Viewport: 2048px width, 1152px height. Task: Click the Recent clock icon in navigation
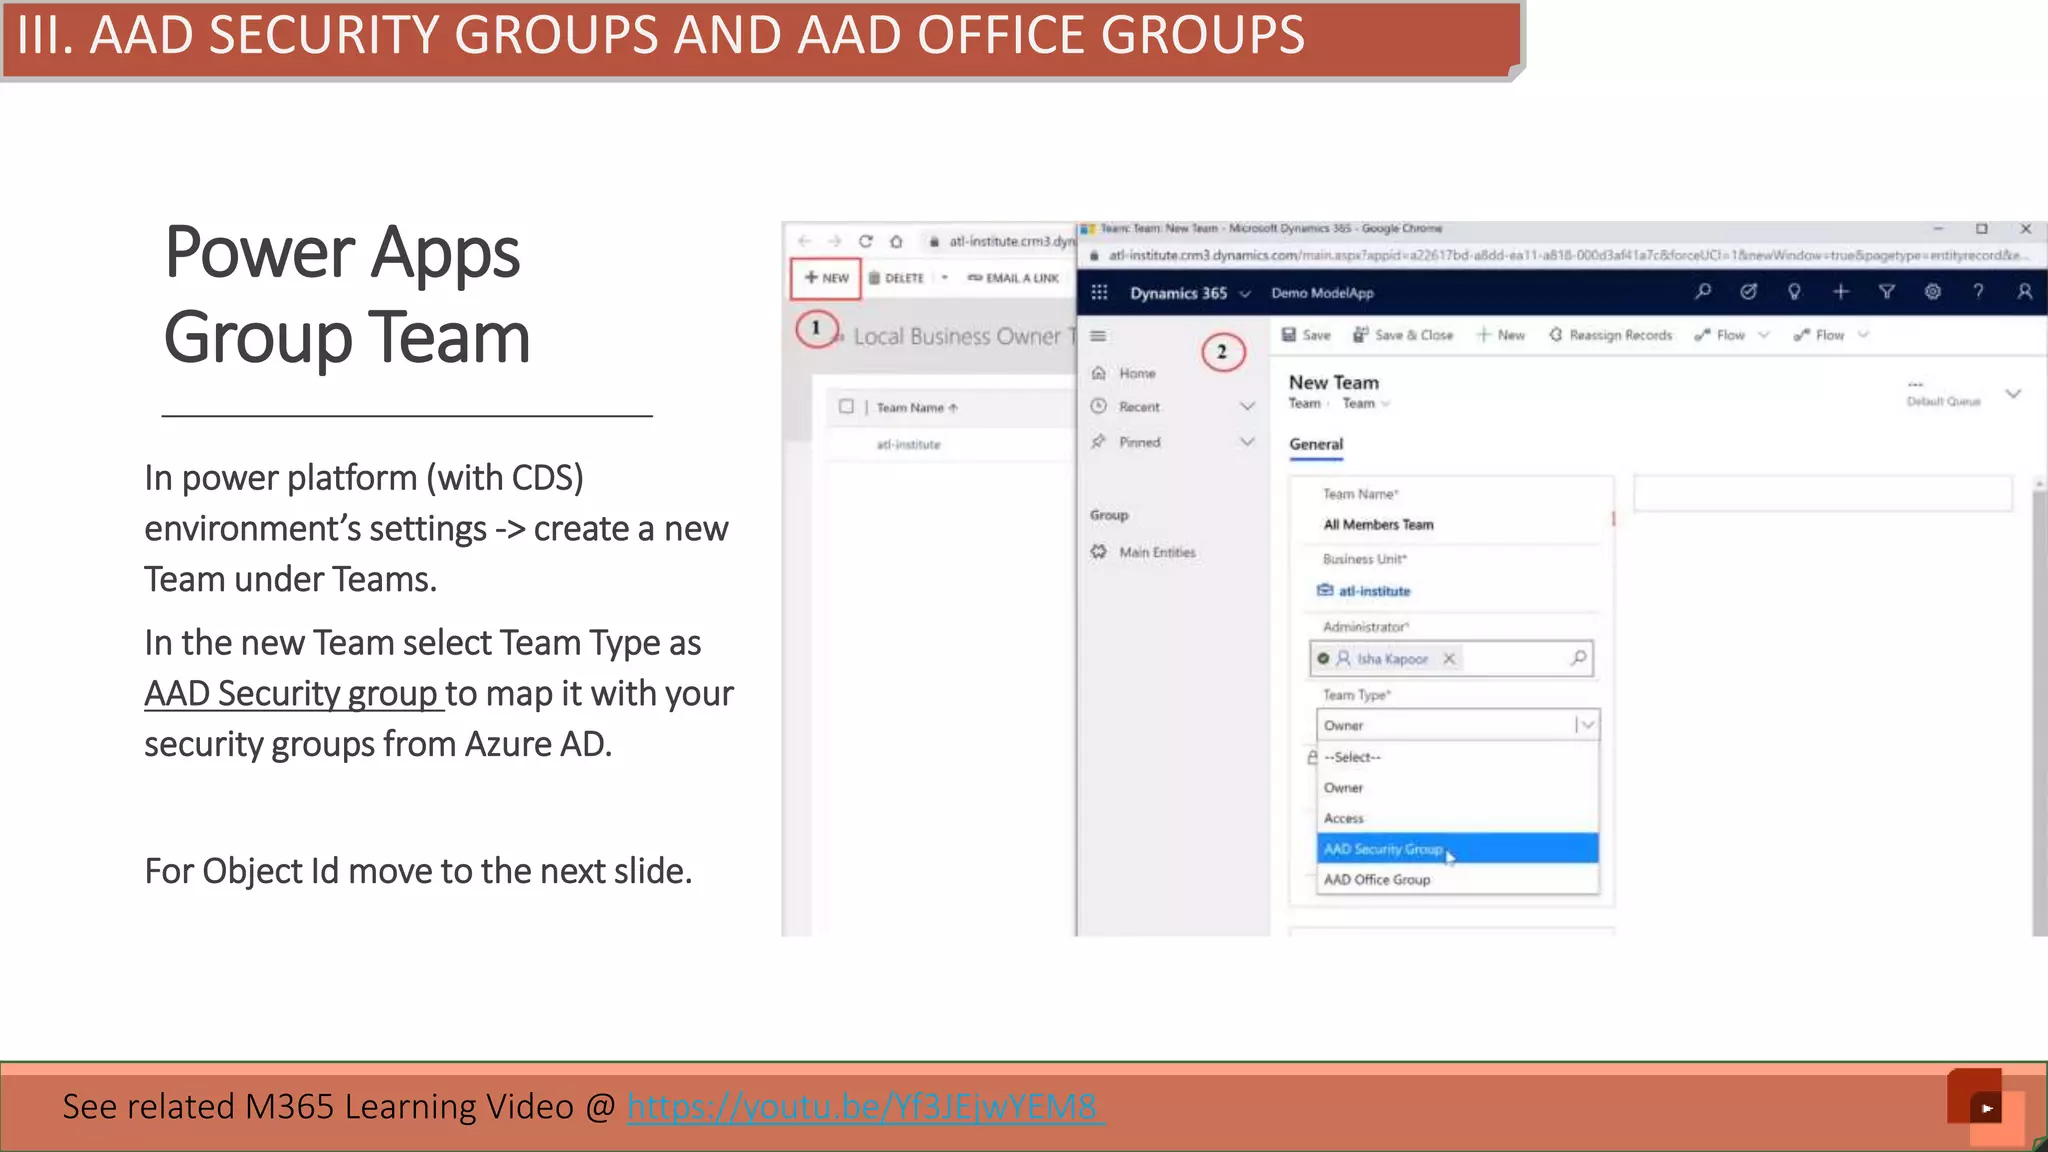point(1098,406)
